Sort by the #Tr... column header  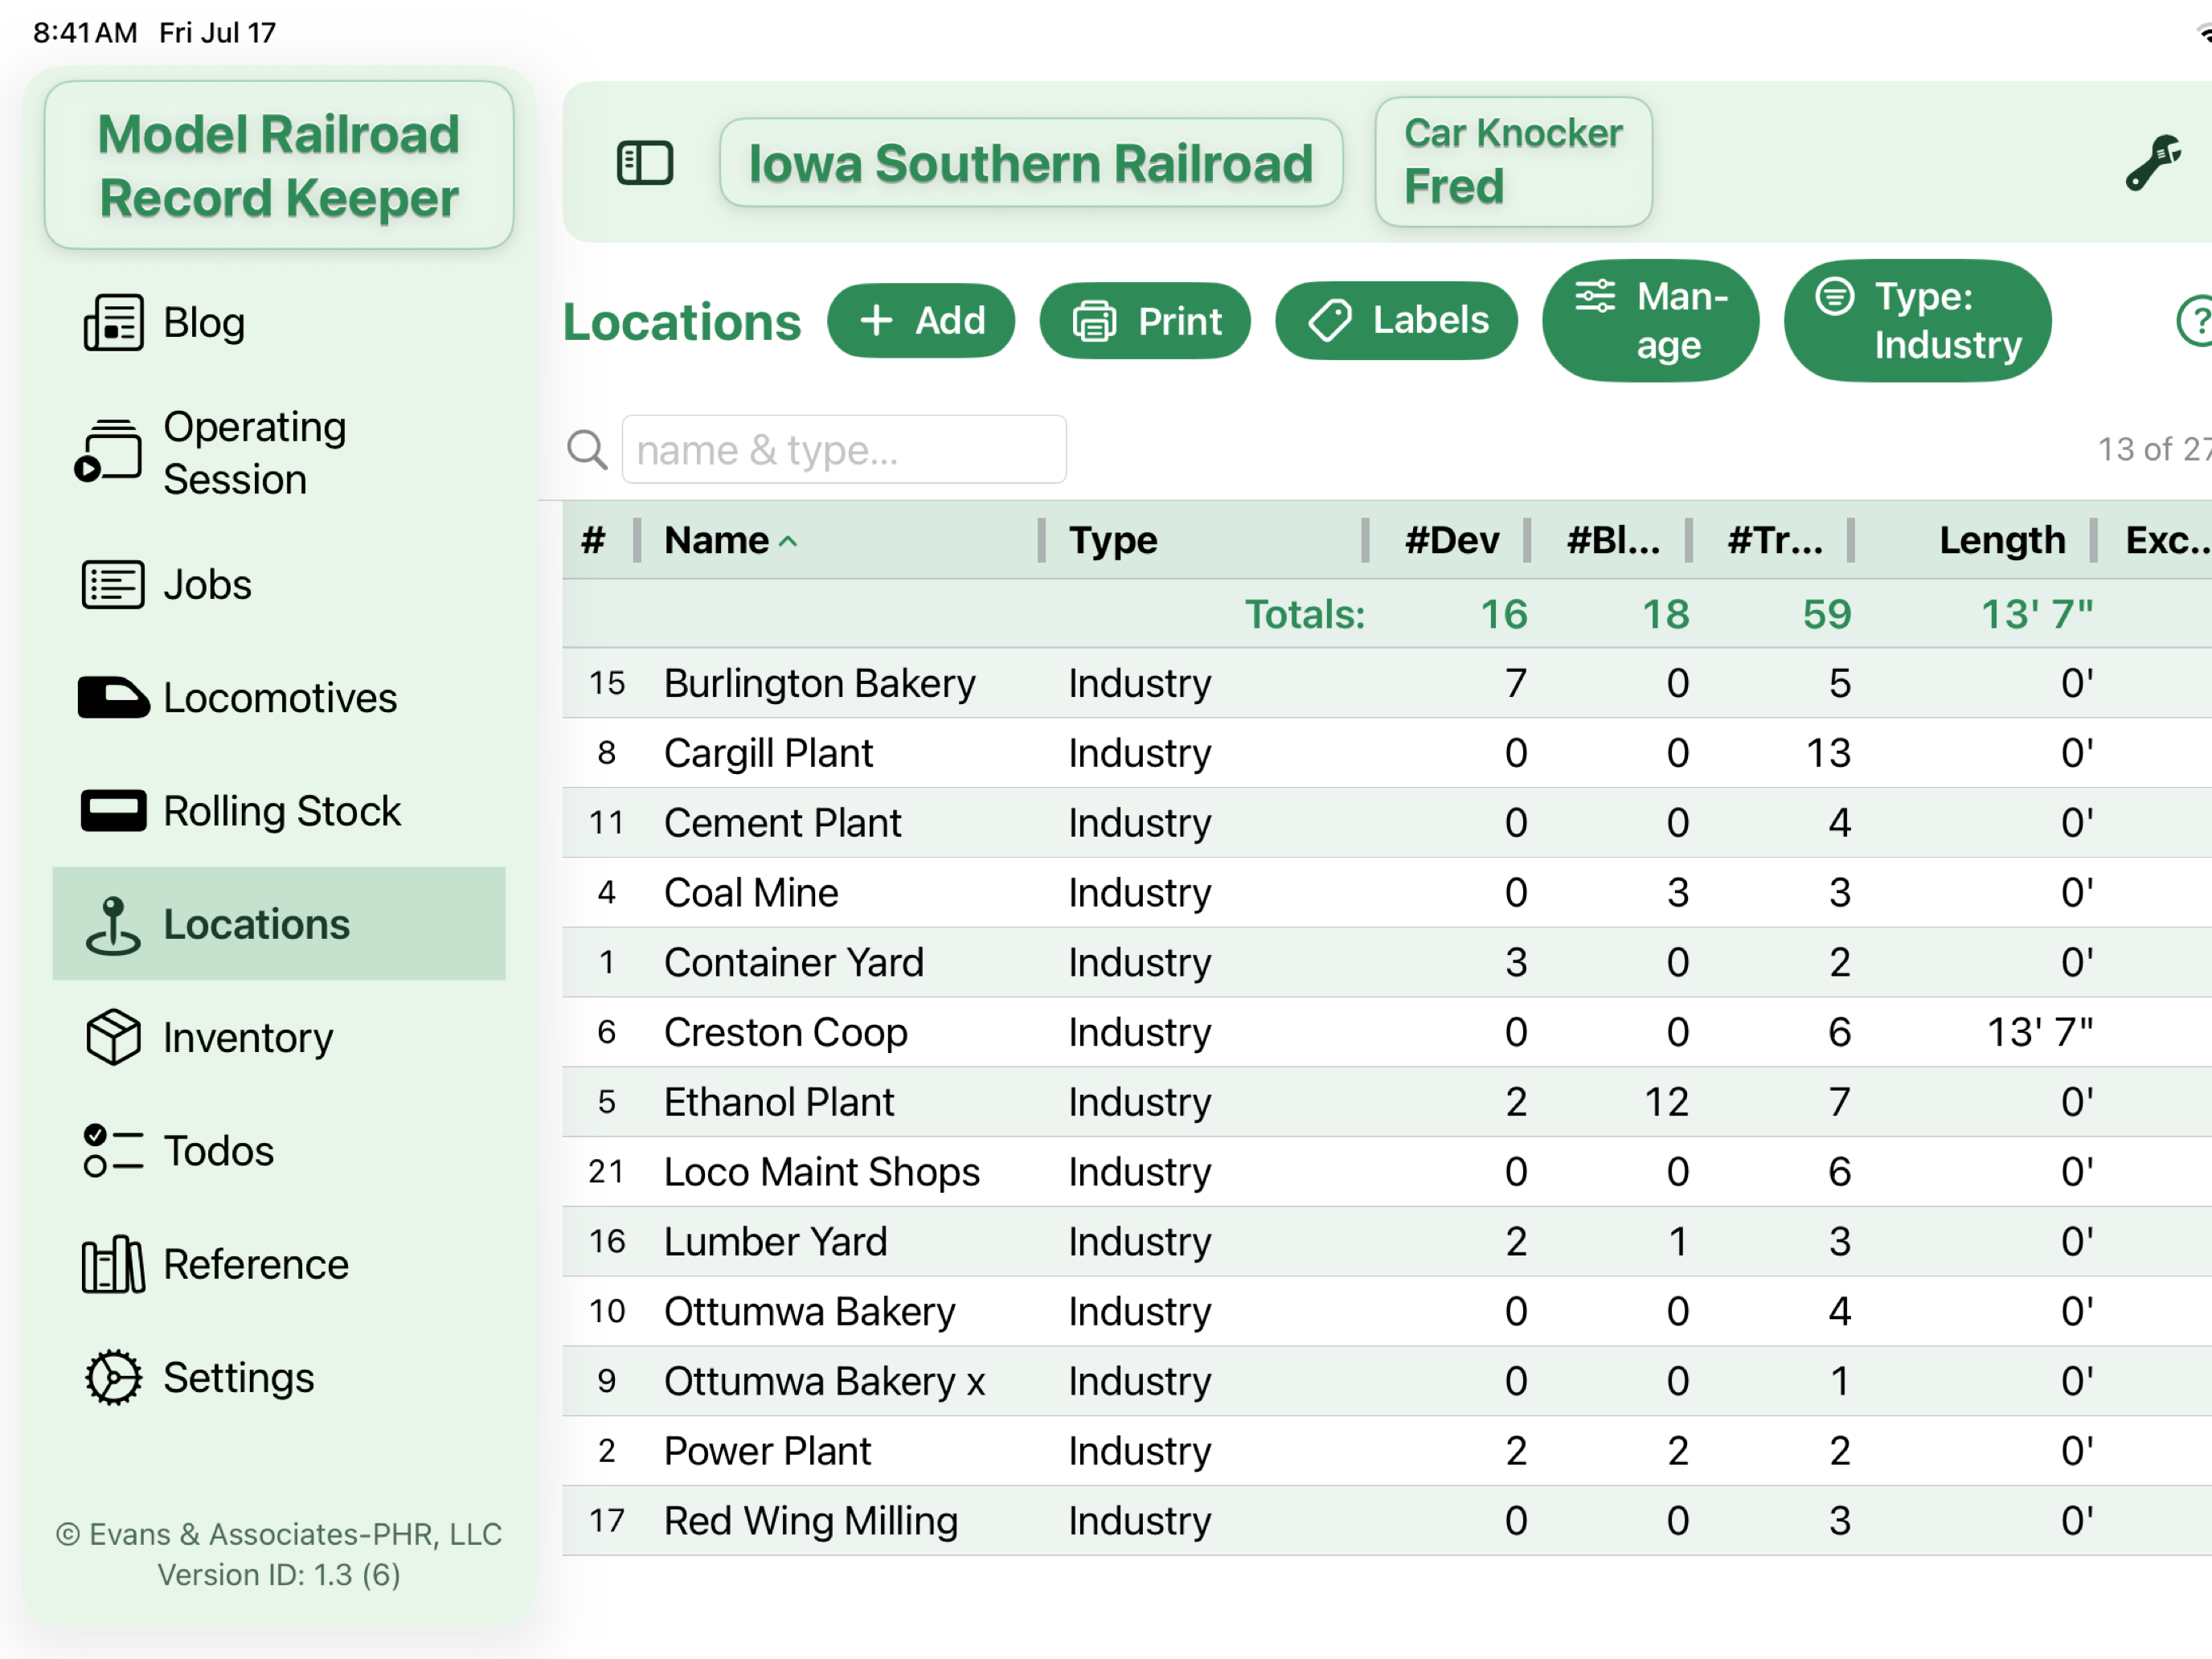click(x=1775, y=541)
